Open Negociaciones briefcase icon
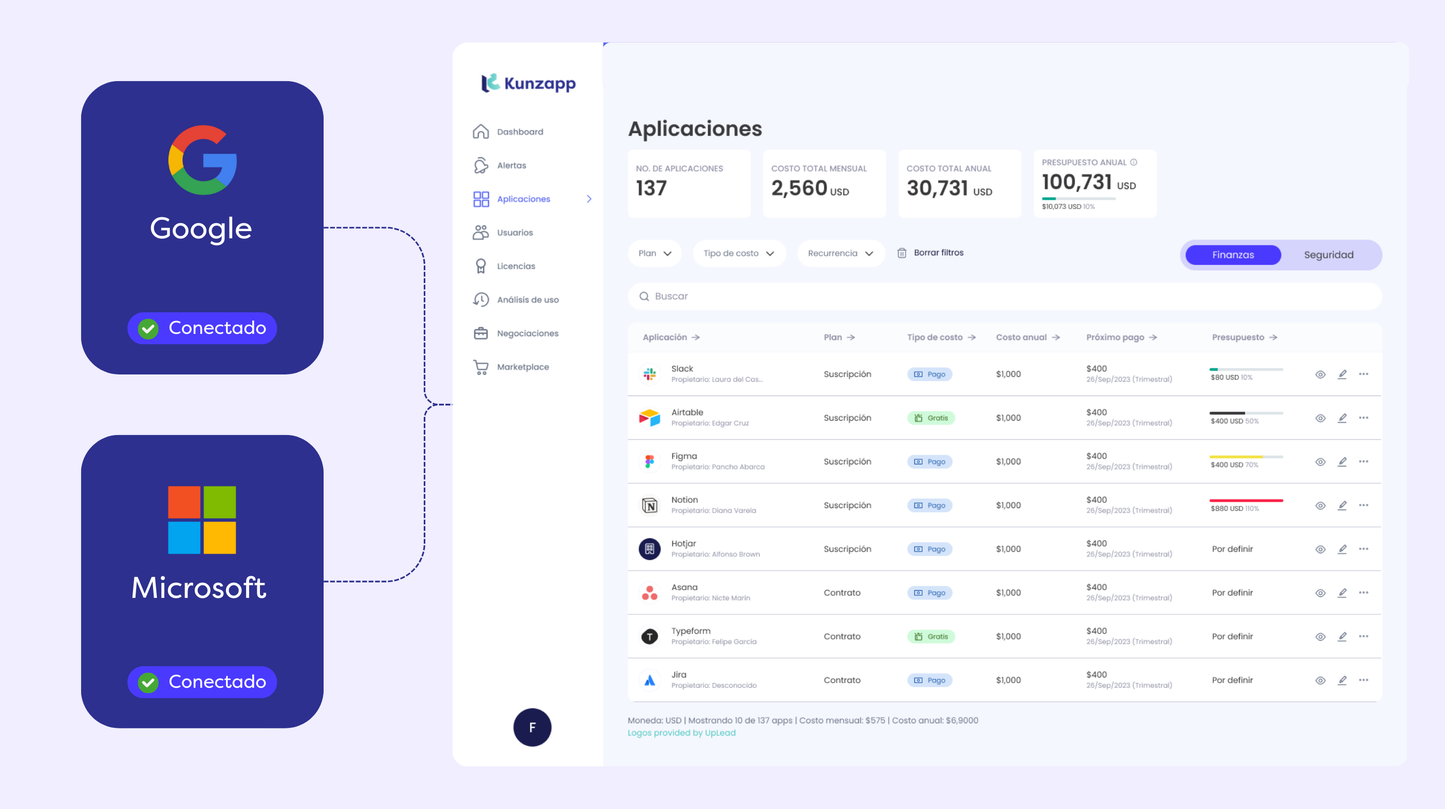This screenshot has width=1445, height=809. 481,333
